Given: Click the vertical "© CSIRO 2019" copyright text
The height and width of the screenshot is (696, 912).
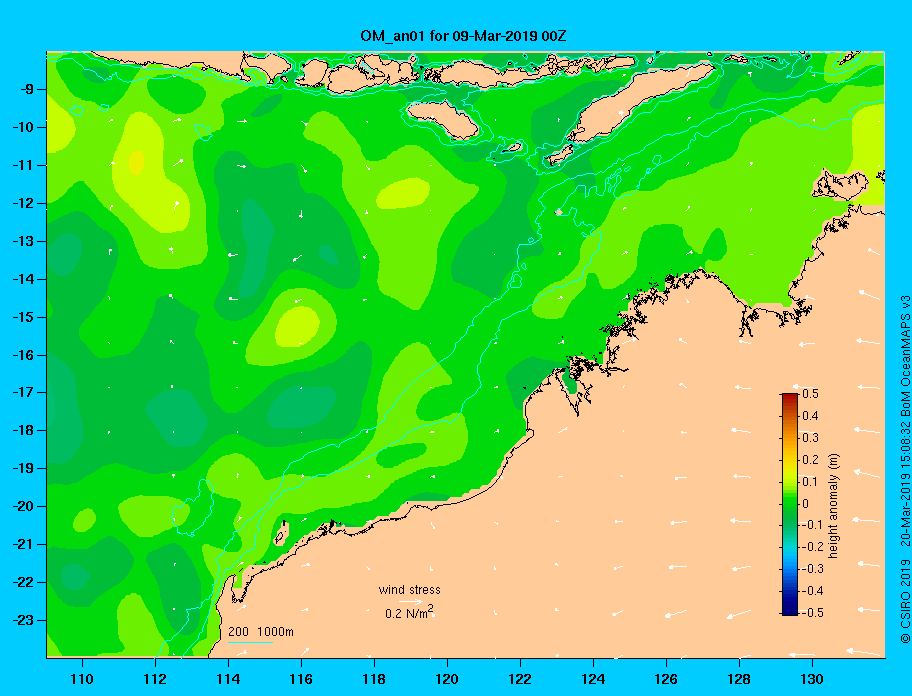Looking at the screenshot, I should coord(905,600).
